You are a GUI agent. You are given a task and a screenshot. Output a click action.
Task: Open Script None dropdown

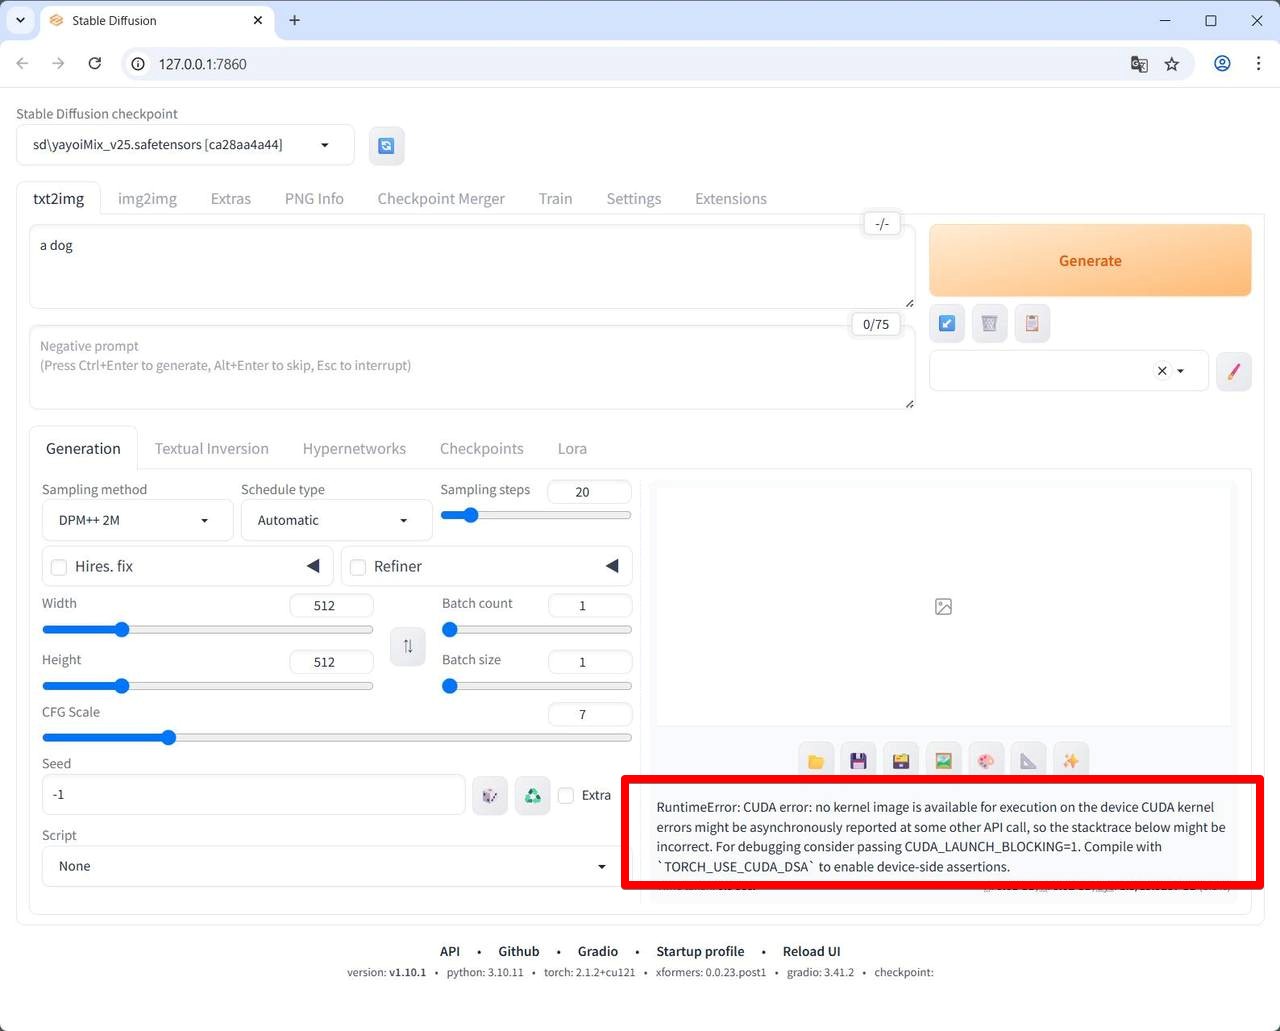tap(331, 866)
